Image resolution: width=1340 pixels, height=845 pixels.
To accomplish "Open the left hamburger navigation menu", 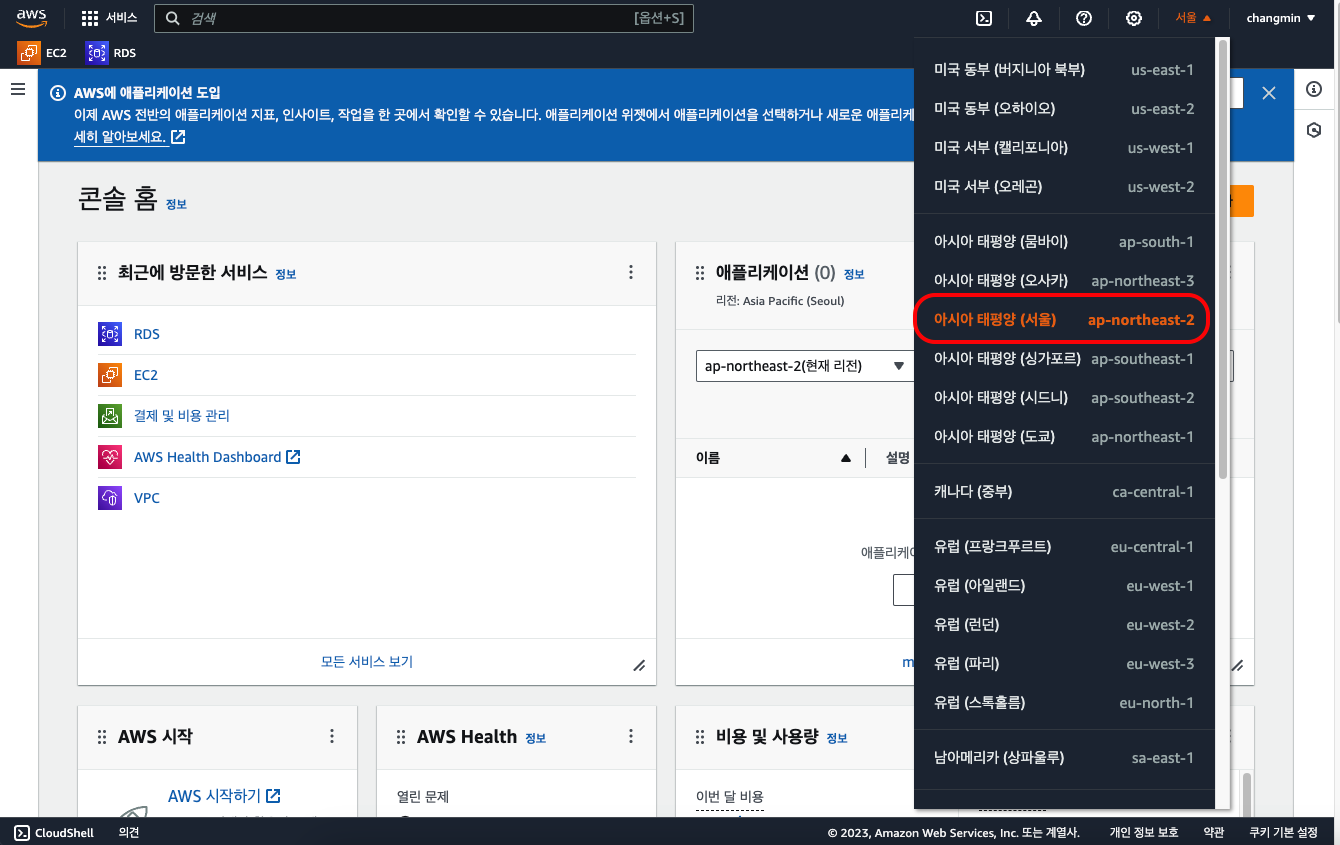I will pyautogui.click(x=18, y=89).
